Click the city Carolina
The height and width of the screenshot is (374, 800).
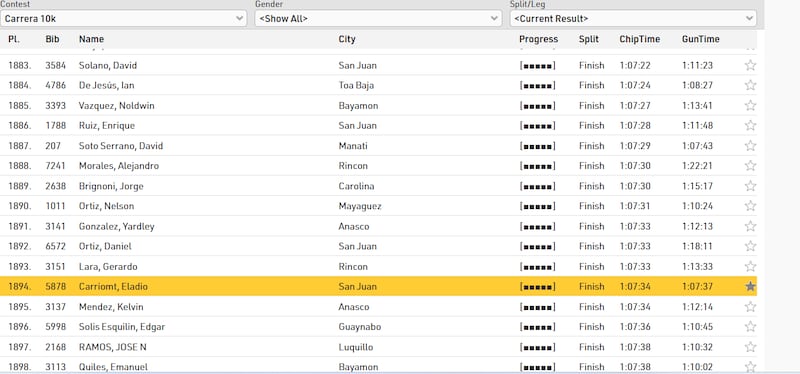click(x=356, y=186)
